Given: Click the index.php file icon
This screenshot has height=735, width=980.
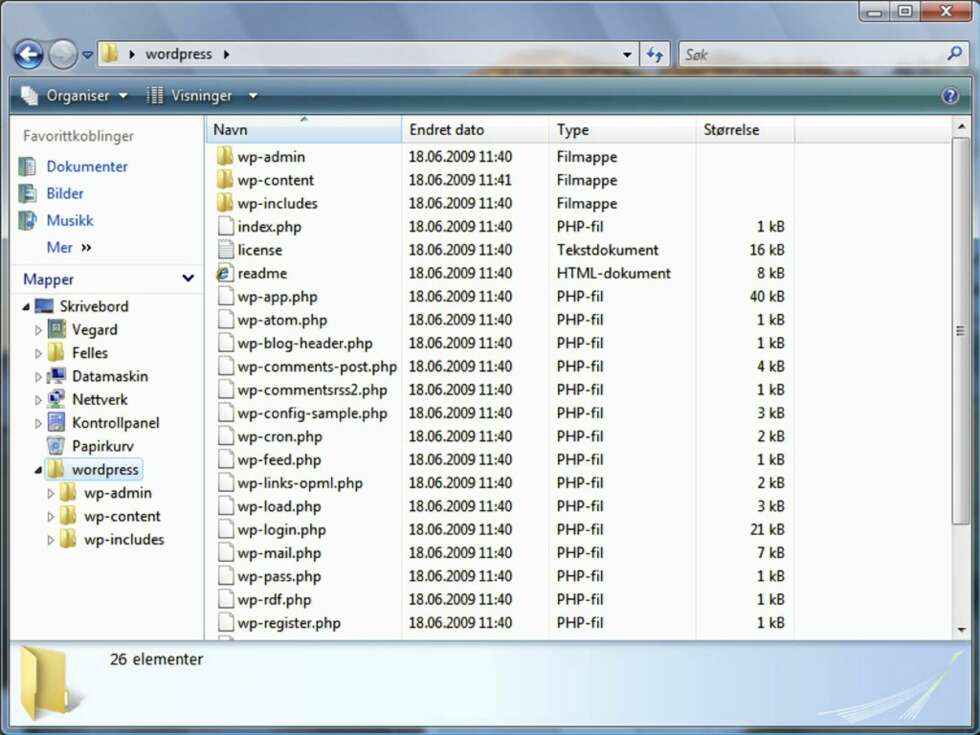Looking at the screenshot, I should (x=225, y=226).
